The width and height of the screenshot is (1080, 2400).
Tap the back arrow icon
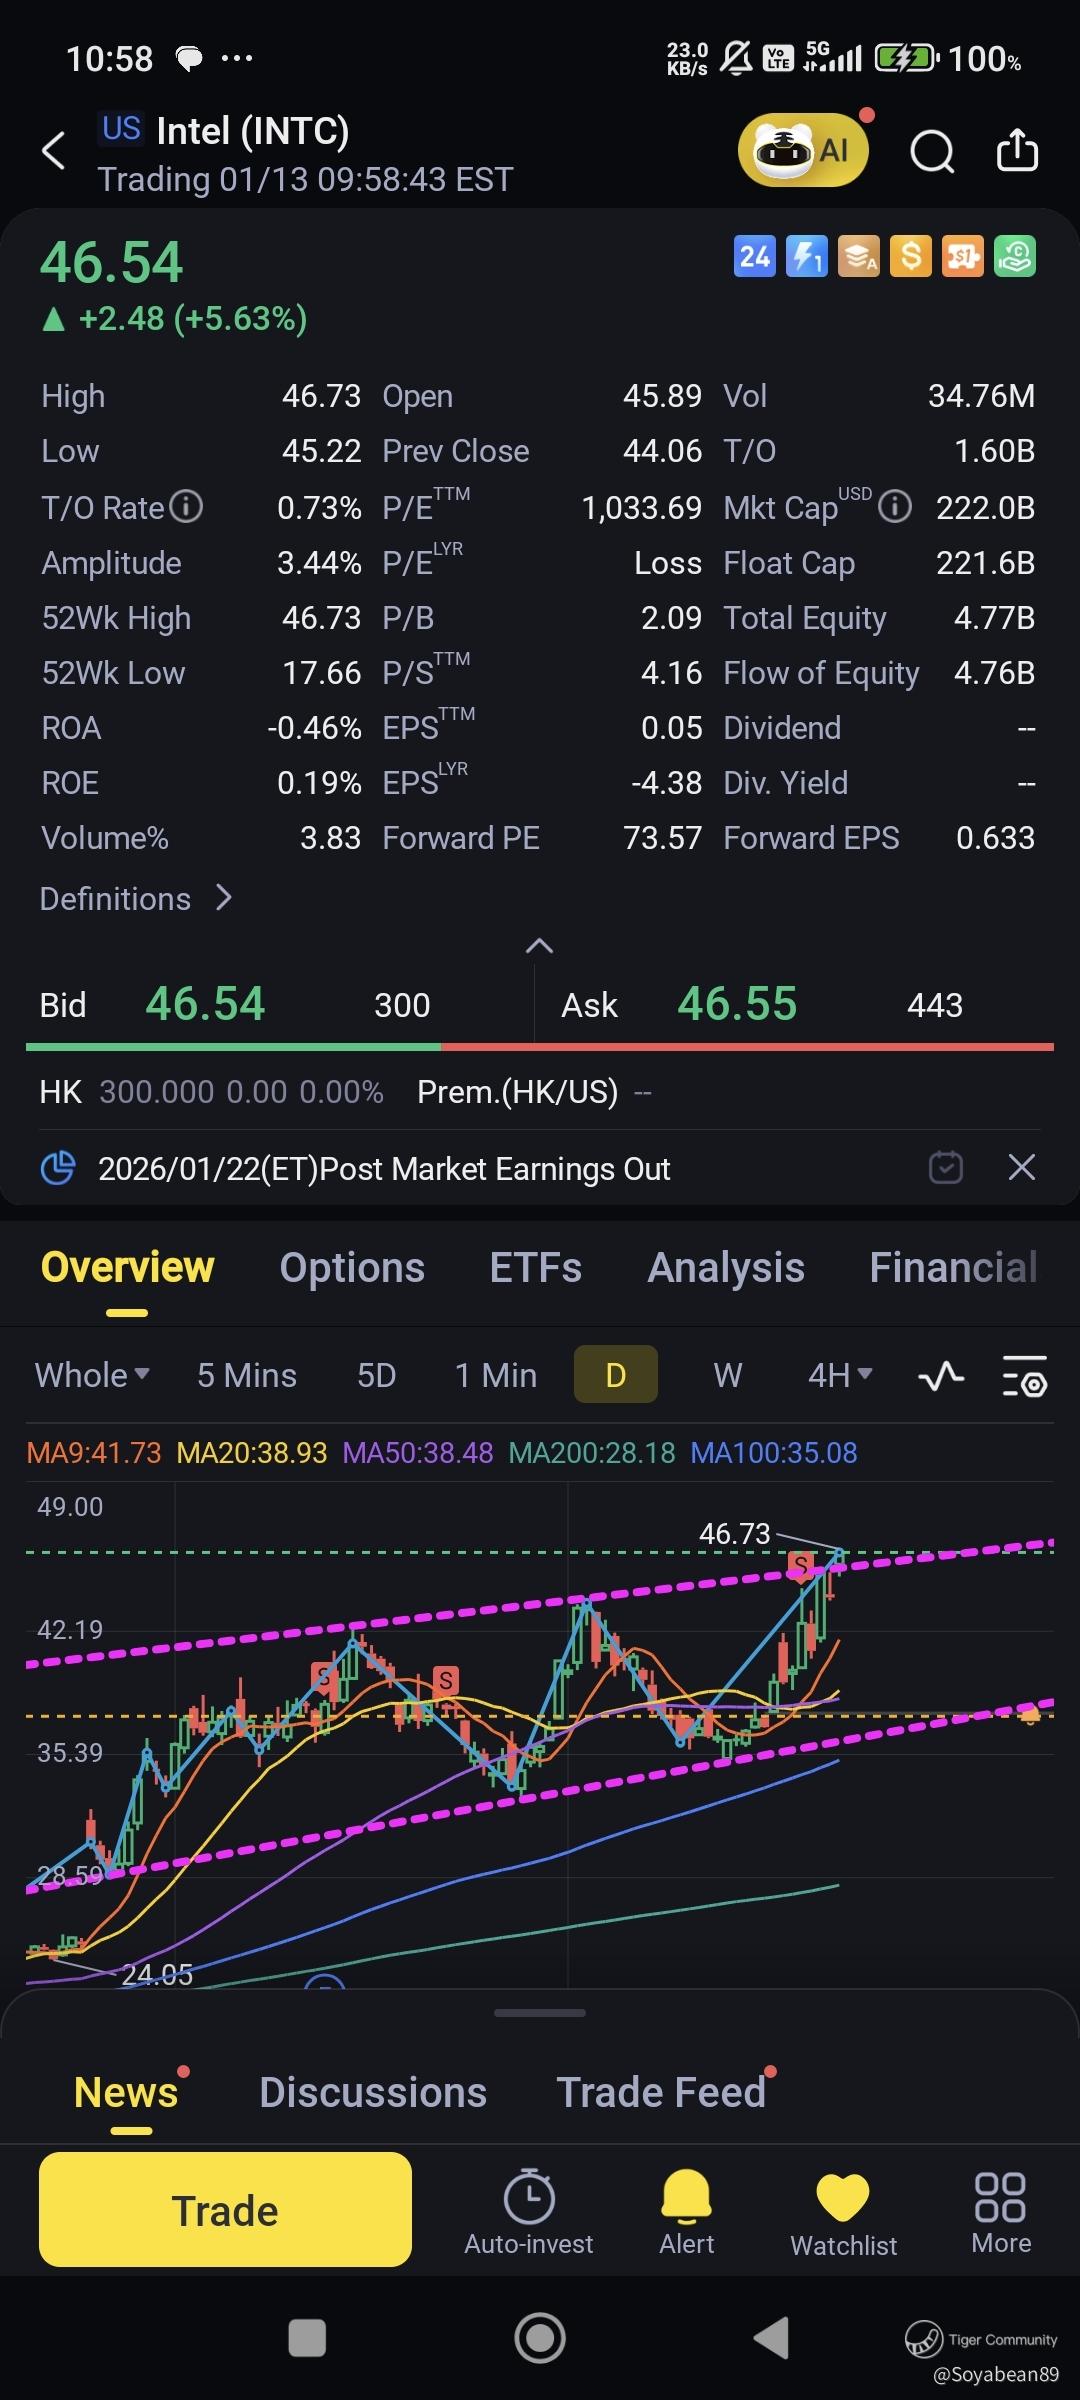54,151
